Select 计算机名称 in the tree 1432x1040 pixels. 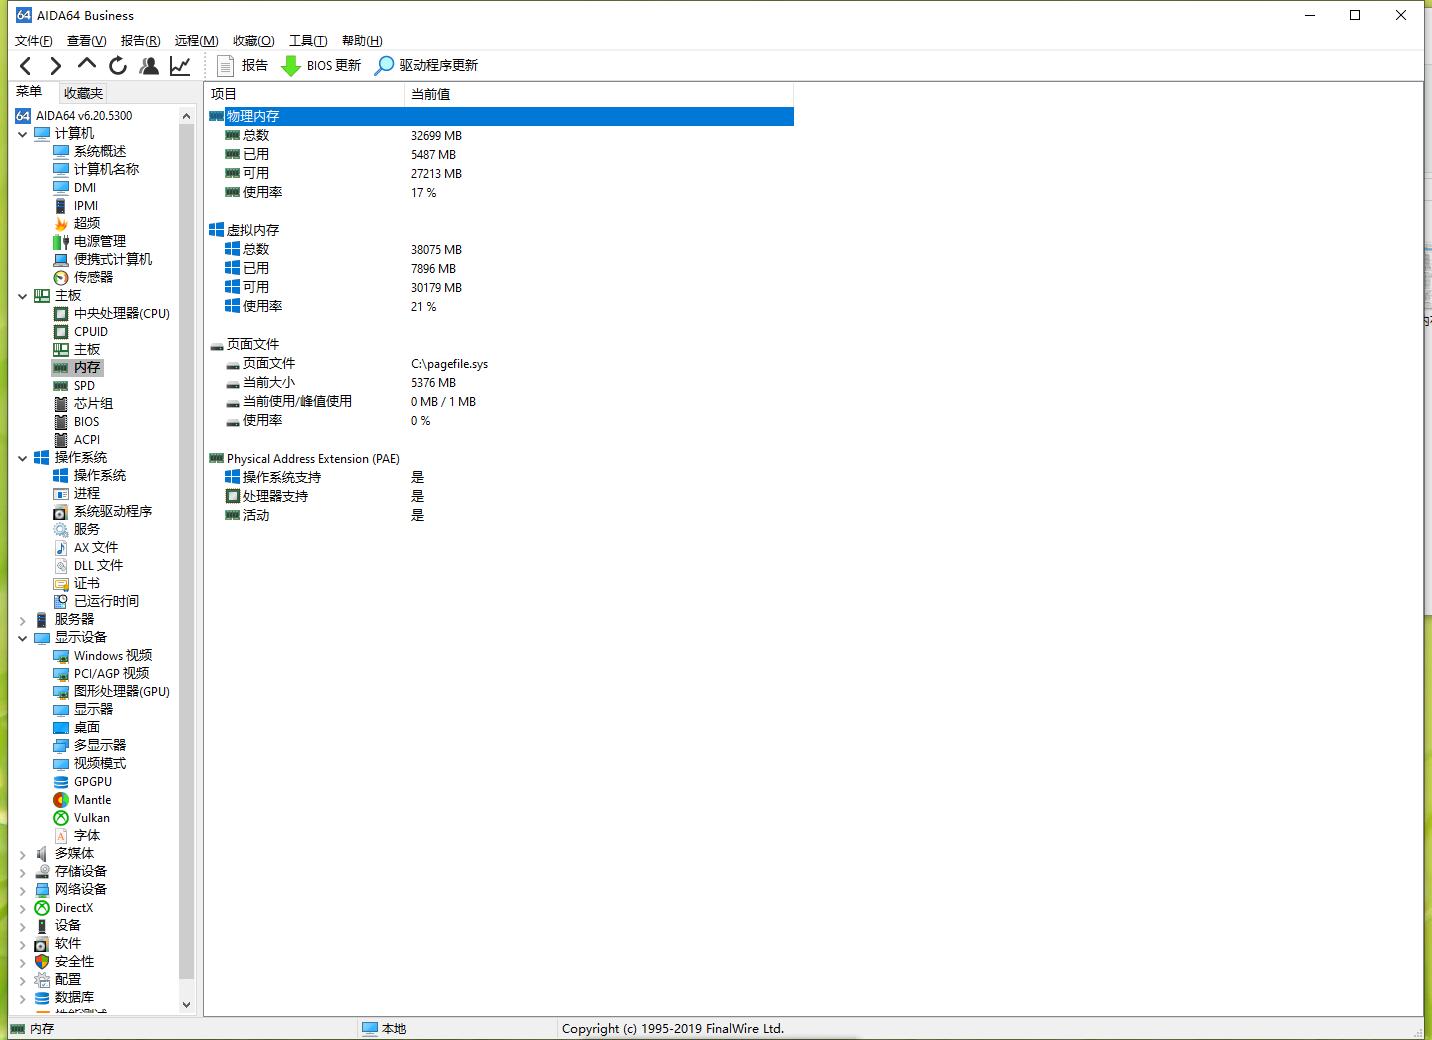[107, 169]
